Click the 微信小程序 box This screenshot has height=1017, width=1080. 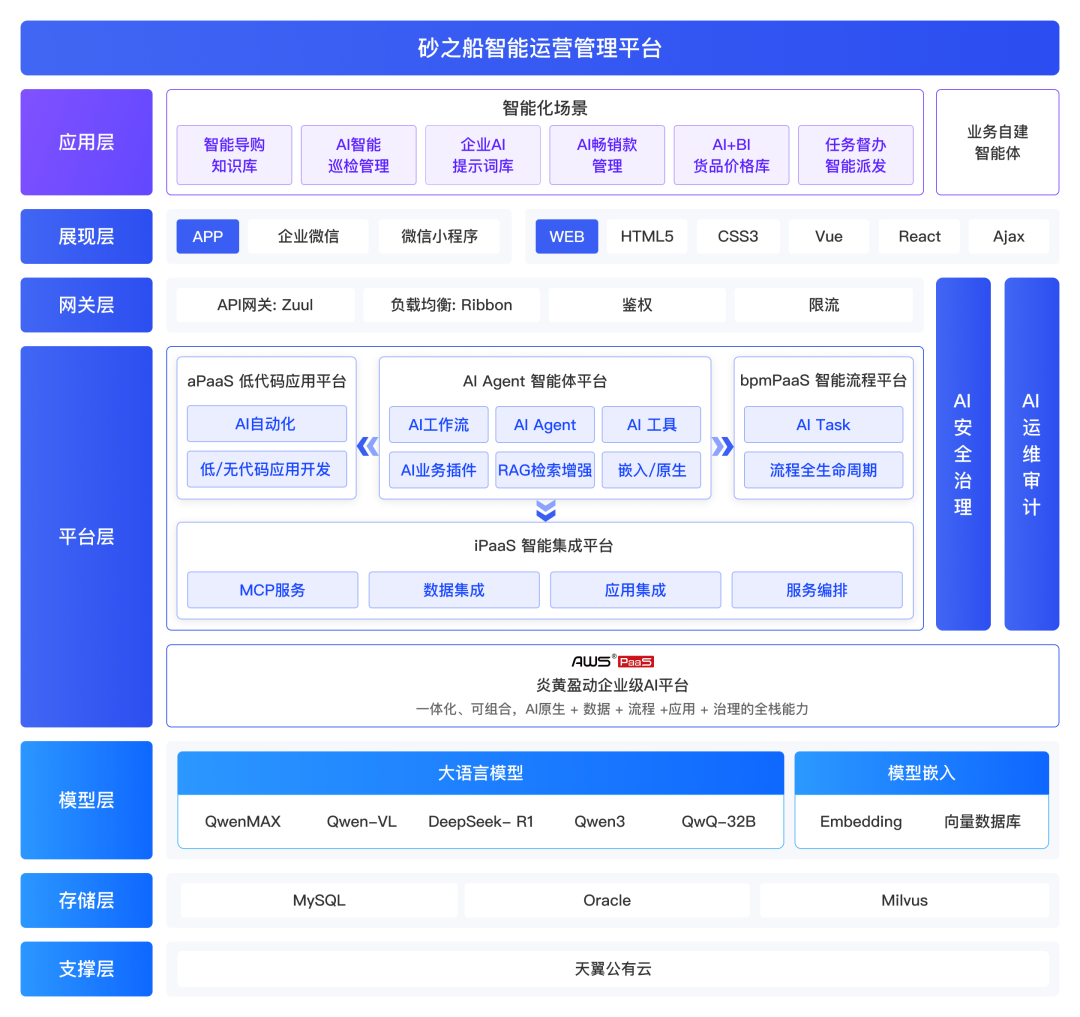tap(439, 237)
